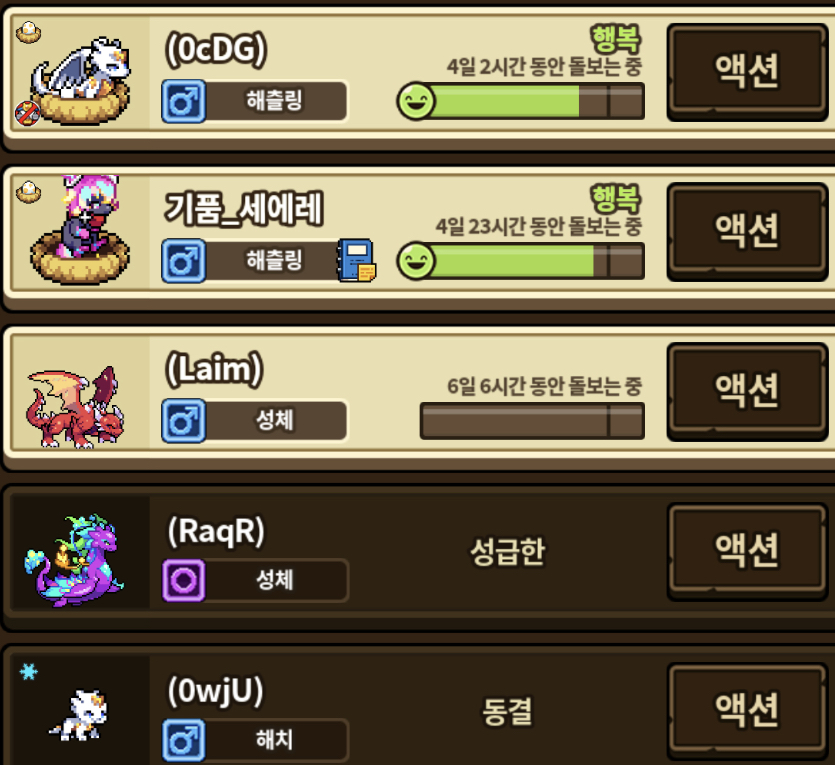Viewport: 835px width, 765px height.
Task: Select the white 해치 dragon (0wjU) thumbnail
Action: coord(80,715)
